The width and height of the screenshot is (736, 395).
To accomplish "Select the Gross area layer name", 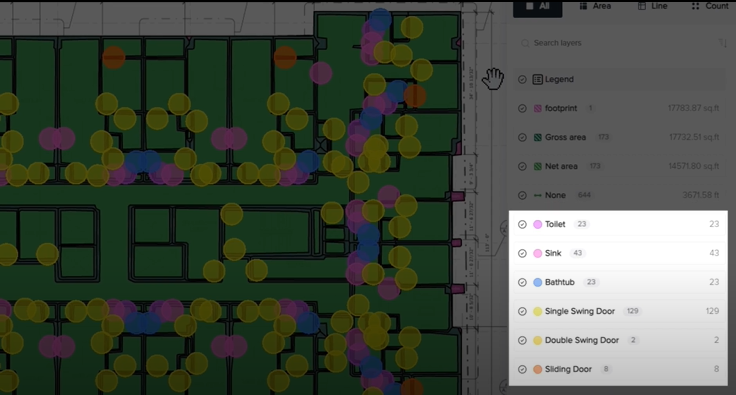I will (565, 137).
